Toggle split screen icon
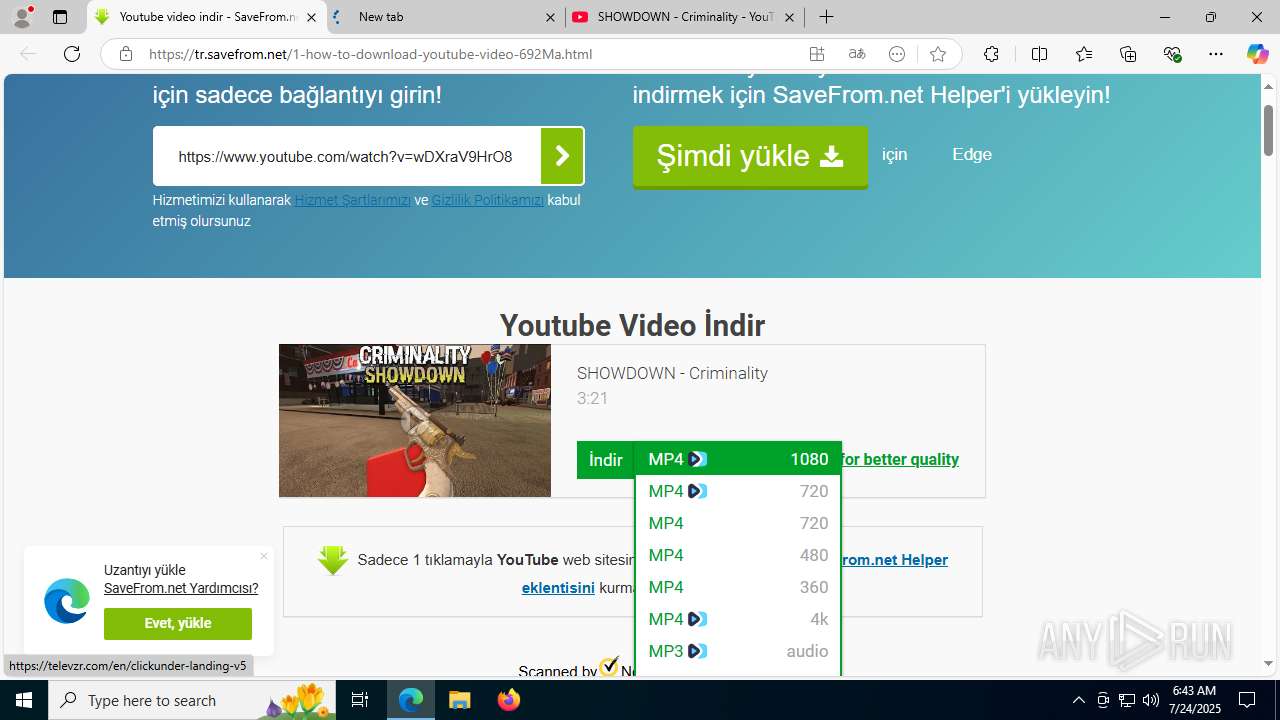Screen dimensions: 1280x720 tap(1039, 54)
